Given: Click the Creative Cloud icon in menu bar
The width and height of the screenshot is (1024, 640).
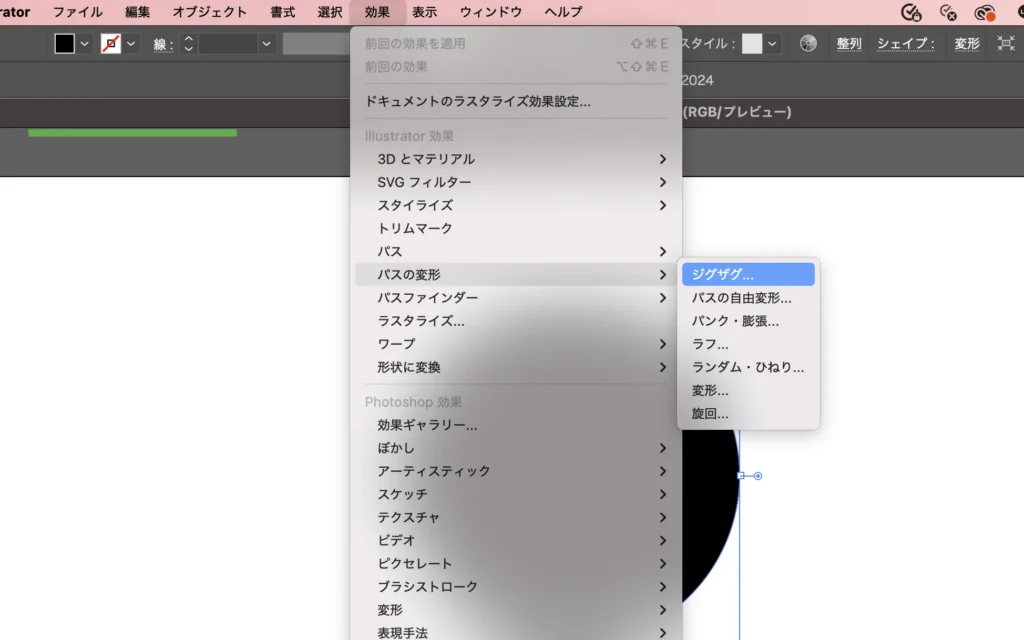Looking at the screenshot, I should tap(985, 12).
